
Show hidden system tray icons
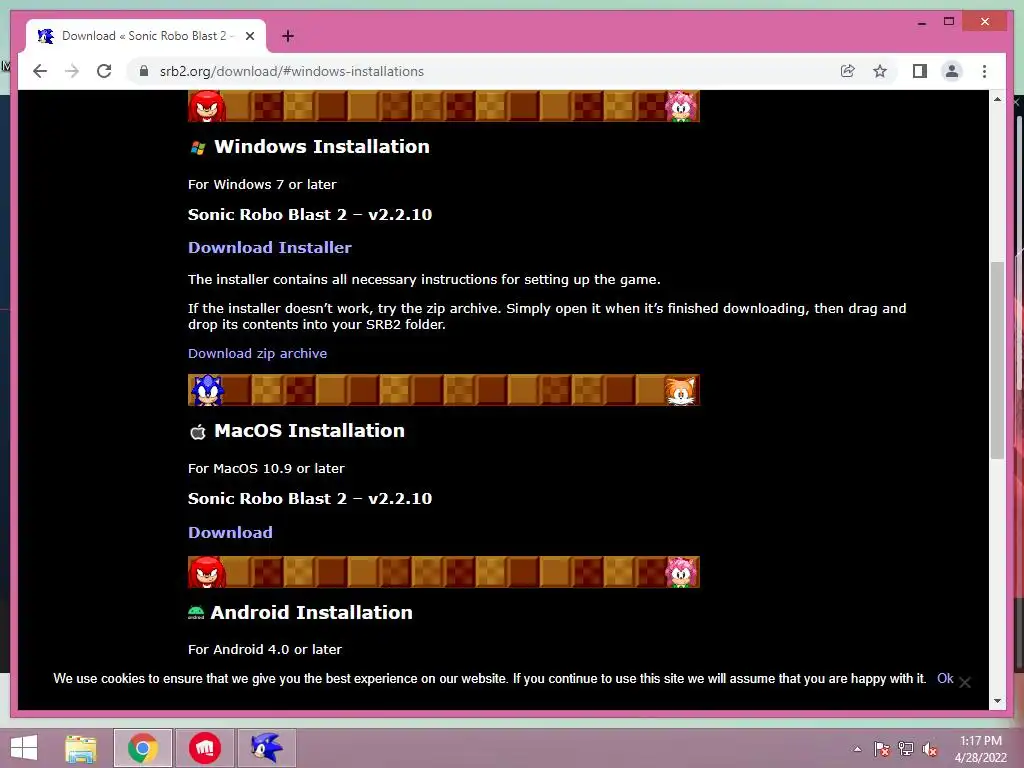(x=857, y=749)
